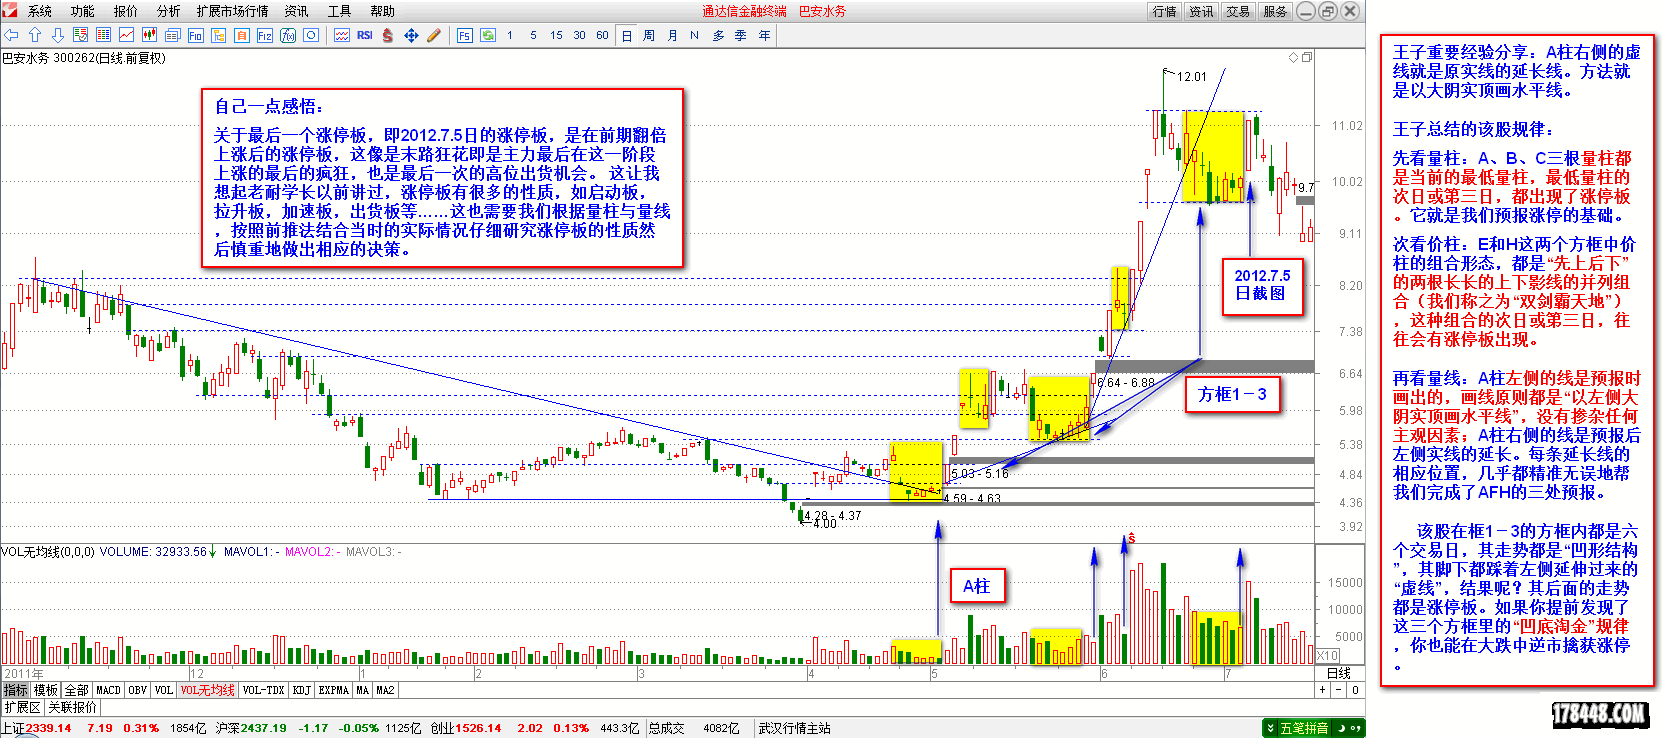The height and width of the screenshot is (738, 1666).
Task: Click the F10 company info icon
Action: 195,35
